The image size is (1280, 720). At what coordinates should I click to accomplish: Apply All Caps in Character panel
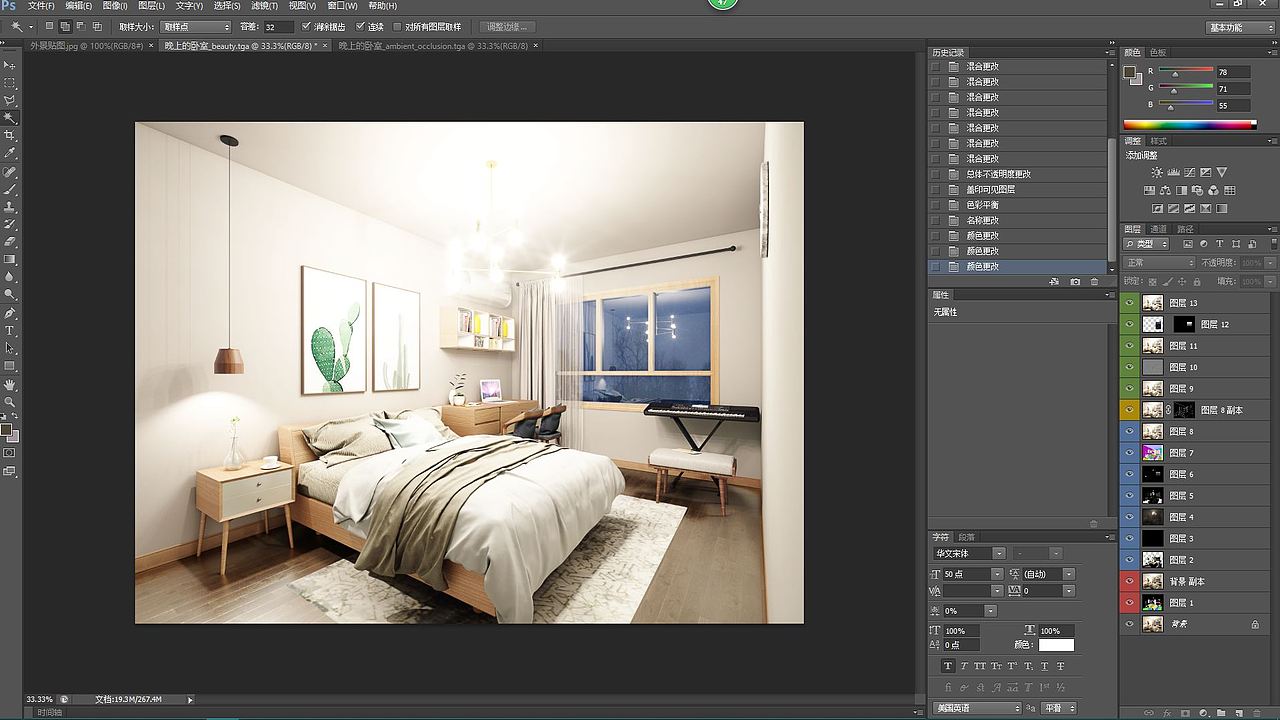click(980, 666)
